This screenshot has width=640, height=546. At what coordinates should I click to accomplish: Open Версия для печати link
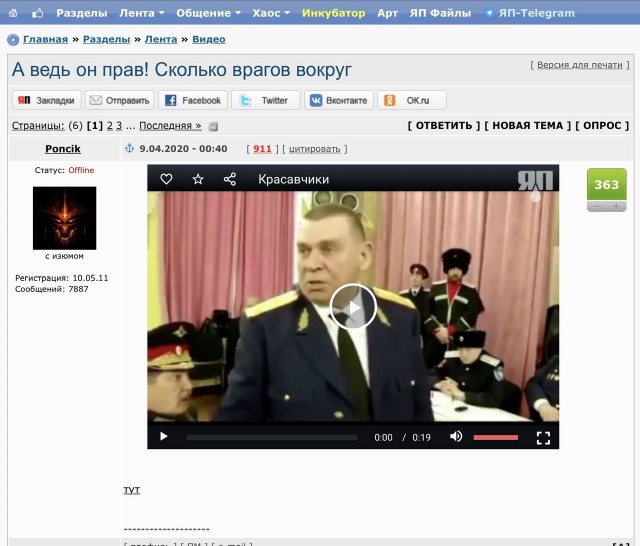point(580,65)
